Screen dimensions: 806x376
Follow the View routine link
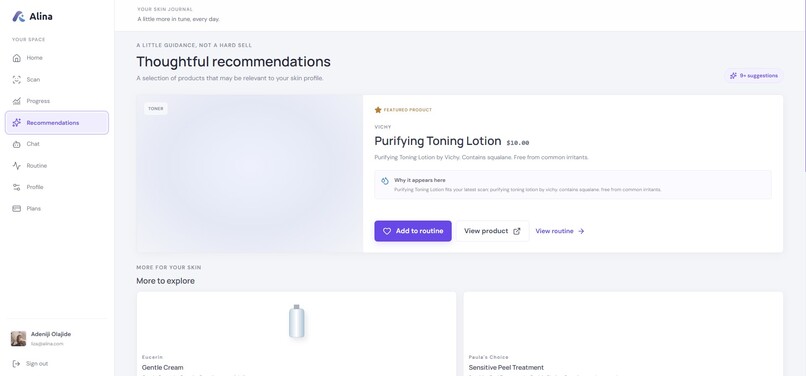click(x=560, y=231)
